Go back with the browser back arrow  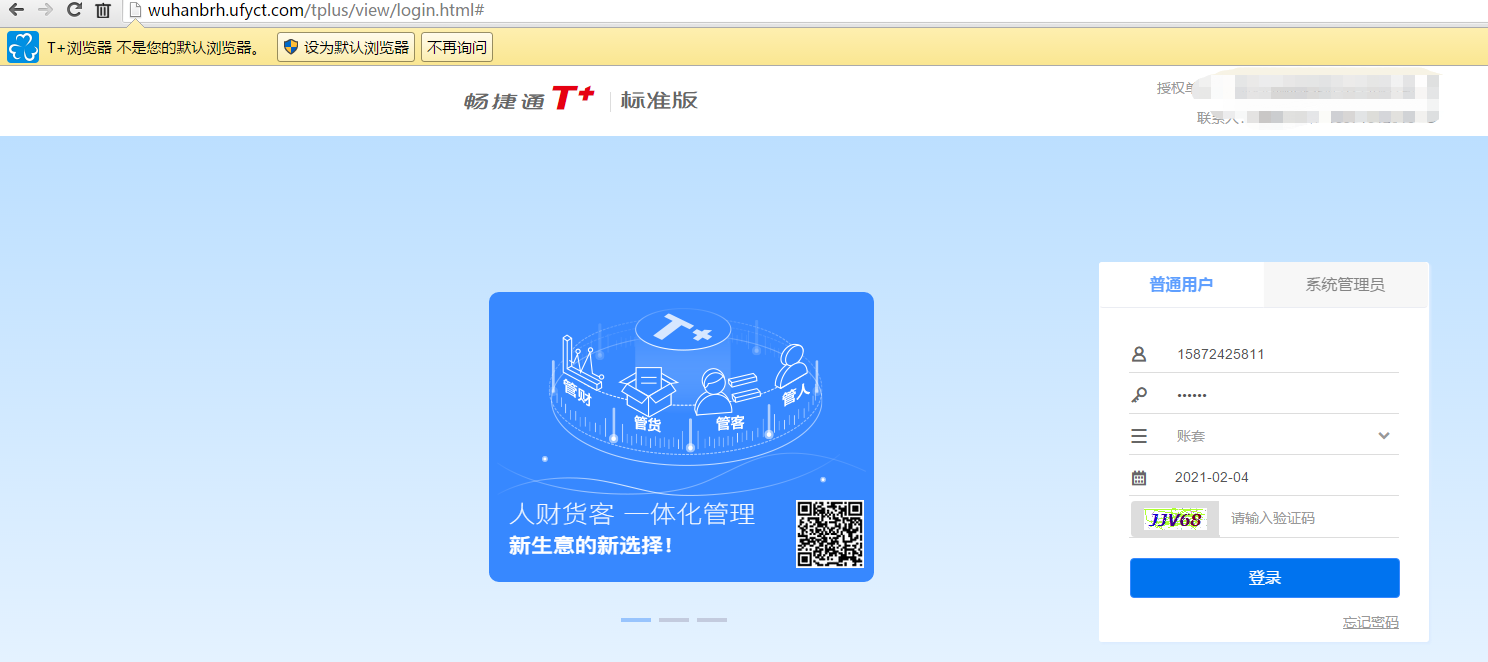(16, 10)
